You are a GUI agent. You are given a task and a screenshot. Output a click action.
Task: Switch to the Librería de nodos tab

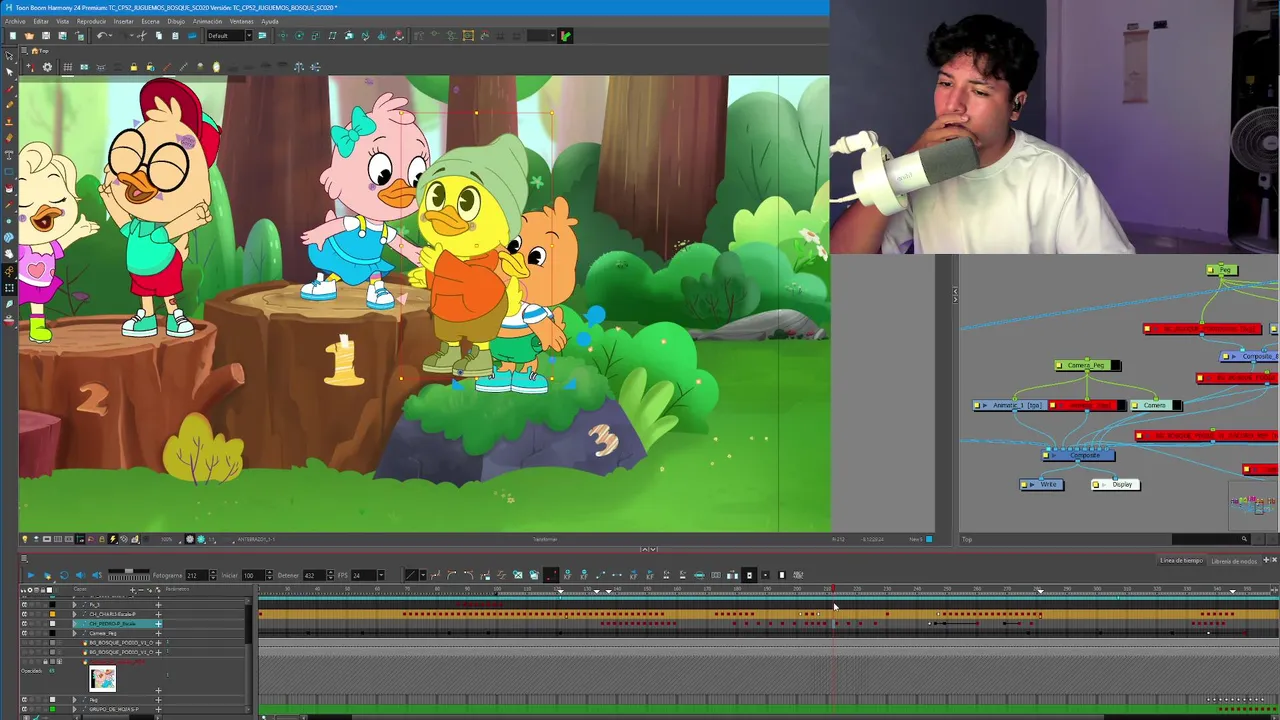(x=1234, y=561)
